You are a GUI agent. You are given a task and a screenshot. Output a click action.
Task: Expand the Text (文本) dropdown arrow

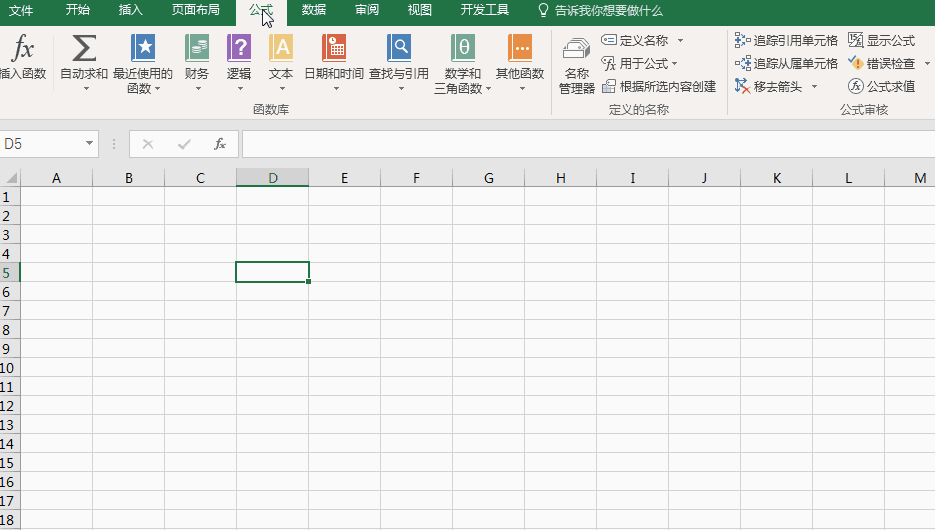tap(282, 89)
